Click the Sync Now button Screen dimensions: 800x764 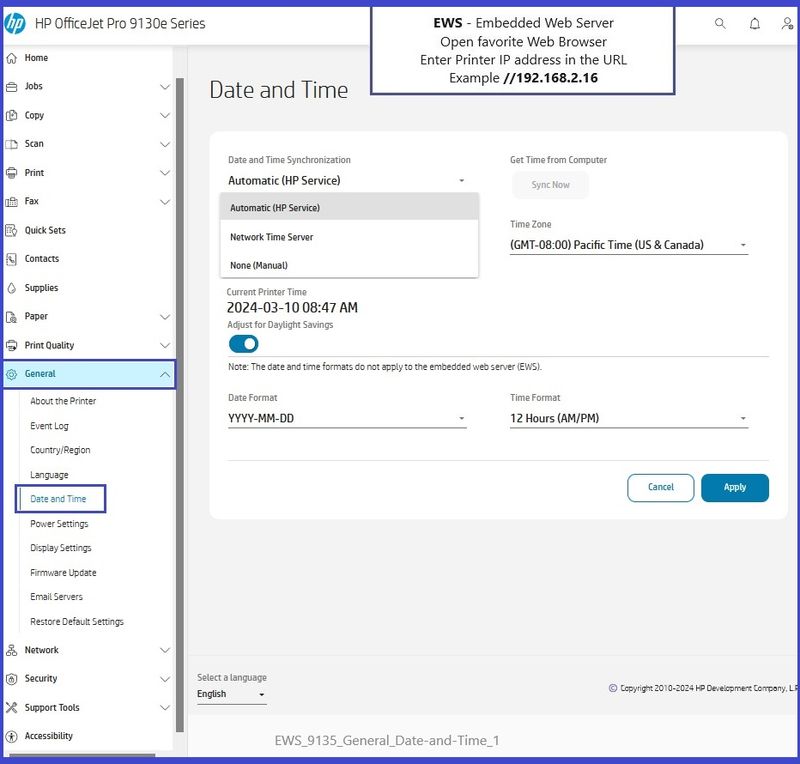coord(550,185)
